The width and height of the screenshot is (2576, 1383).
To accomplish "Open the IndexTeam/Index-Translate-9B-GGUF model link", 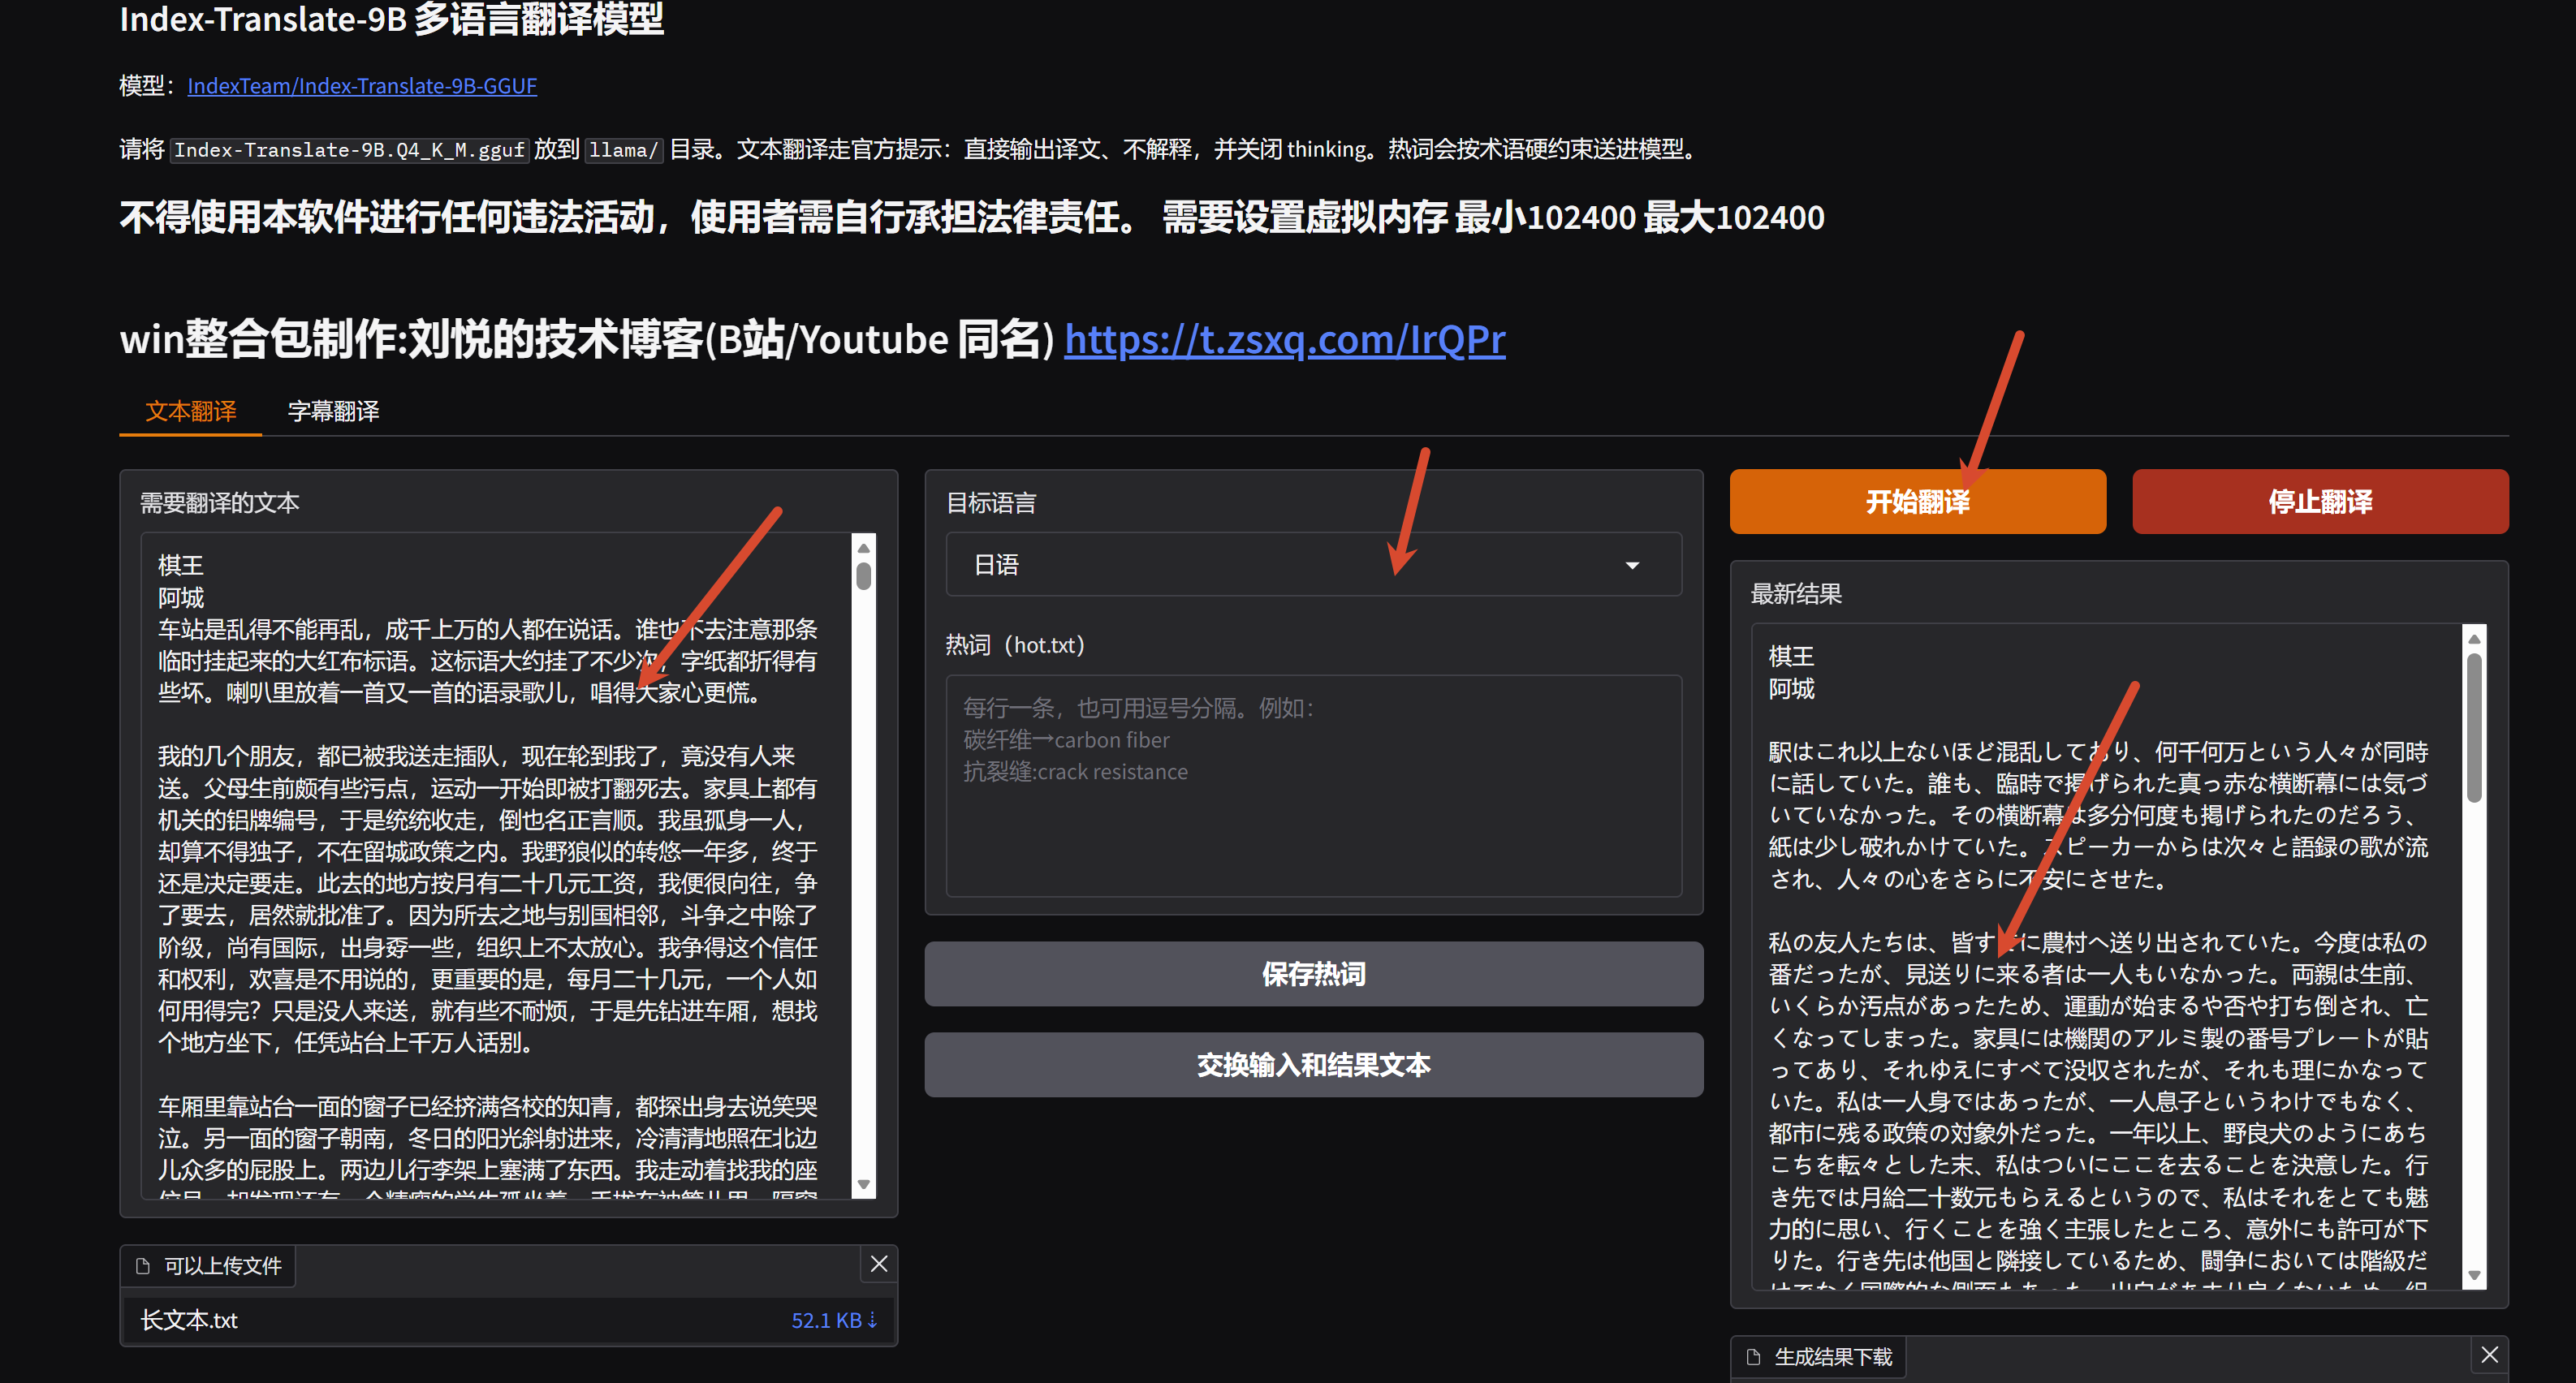I will (x=362, y=86).
